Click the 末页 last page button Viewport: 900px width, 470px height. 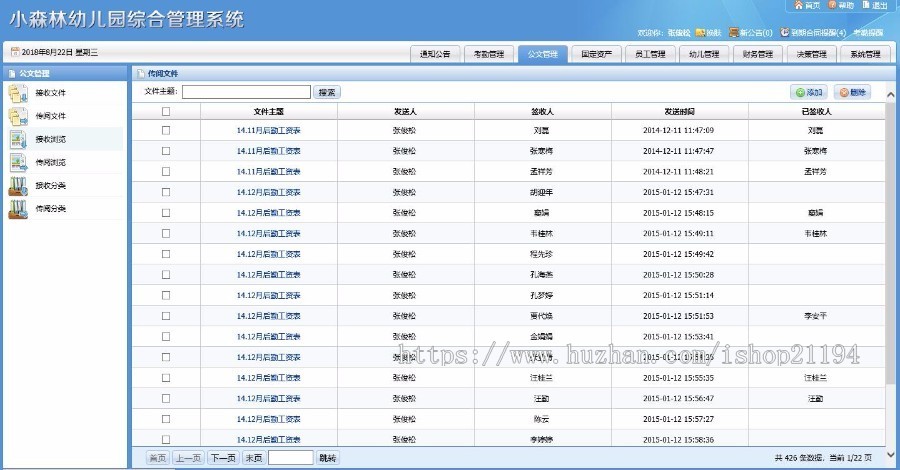tap(254, 458)
